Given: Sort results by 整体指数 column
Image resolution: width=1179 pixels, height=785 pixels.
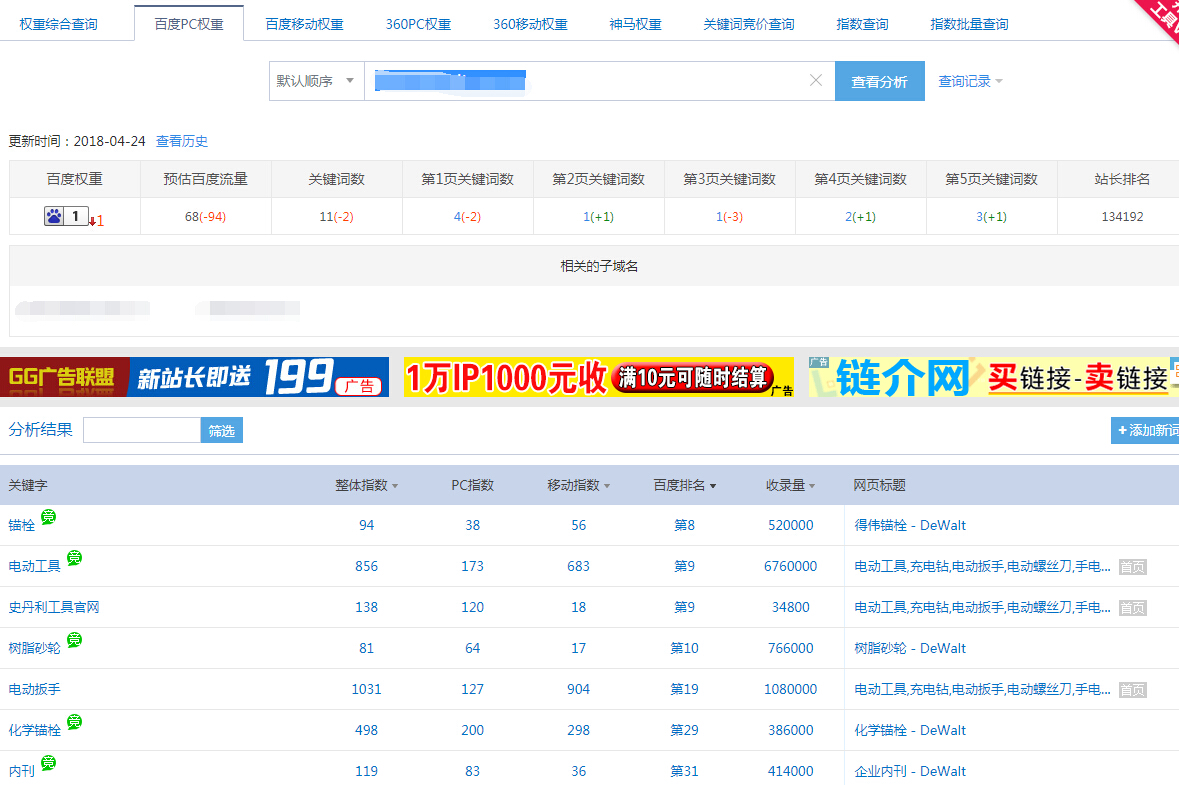Looking at the screenshot, I should pos(366,485).
